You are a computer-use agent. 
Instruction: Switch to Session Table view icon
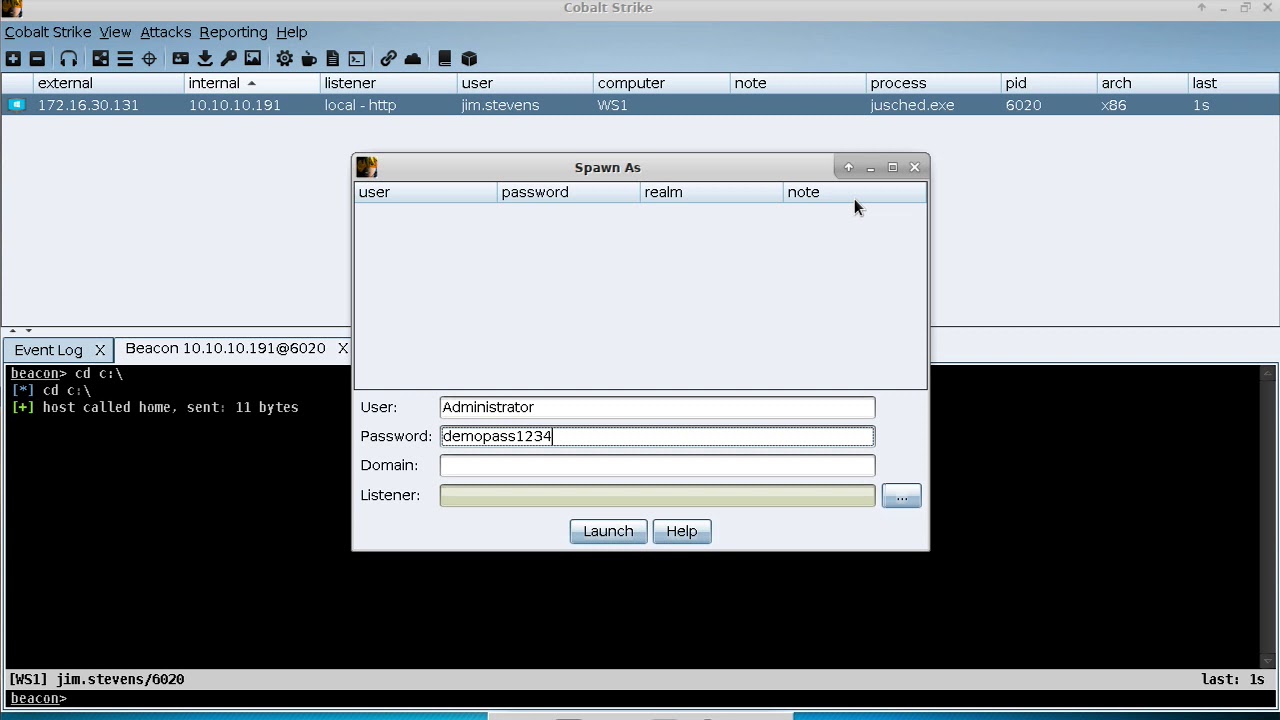pyautogui.click(x=125, y=59)
